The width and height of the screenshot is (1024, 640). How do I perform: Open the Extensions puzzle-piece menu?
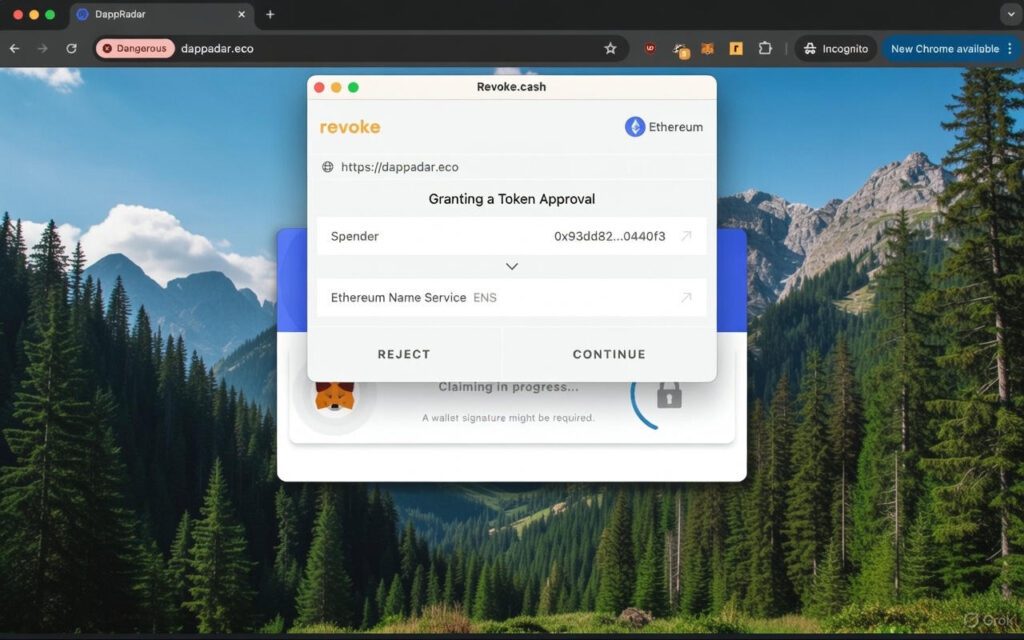coord(766,48)
